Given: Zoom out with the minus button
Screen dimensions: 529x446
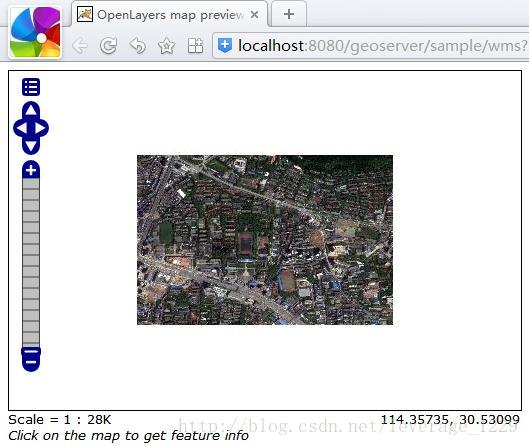Looking at the screenshot, I should click(31, 363).
